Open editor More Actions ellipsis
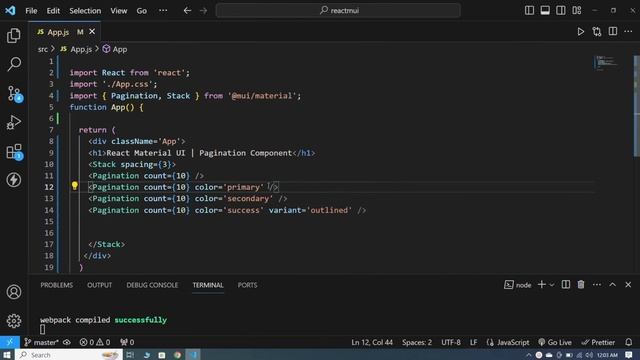640x360 pixels. pyautogui.click(x=628, y=31)
